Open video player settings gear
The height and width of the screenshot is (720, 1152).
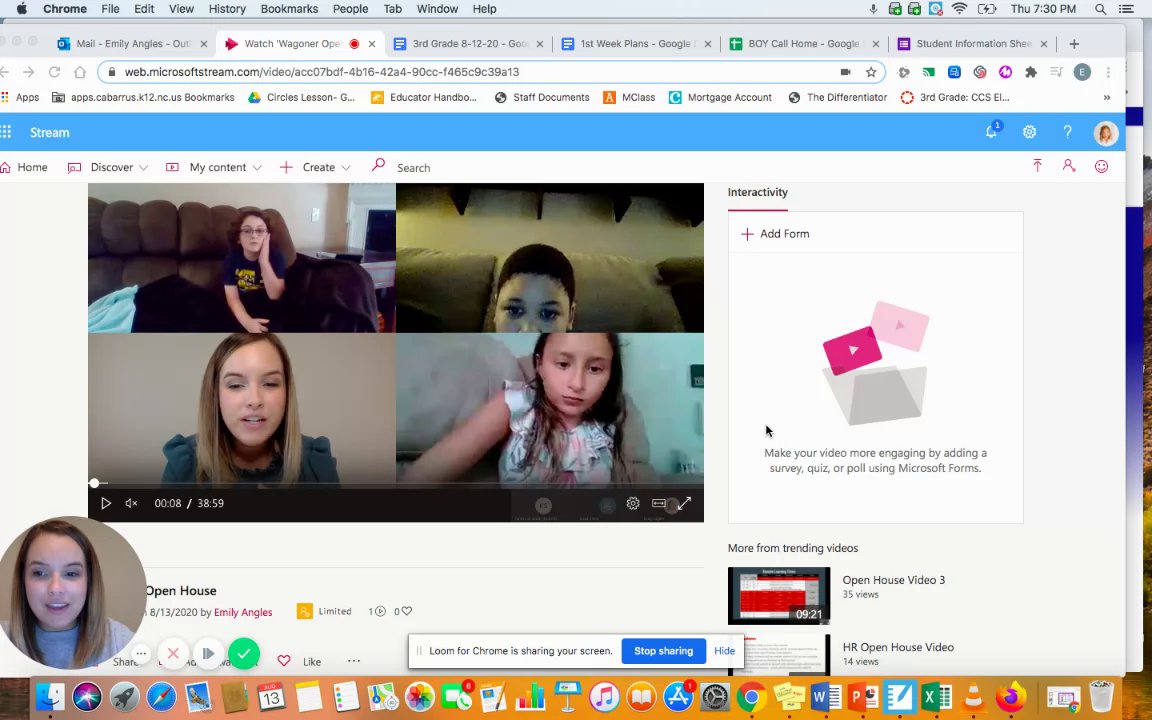tap(633, 503)
